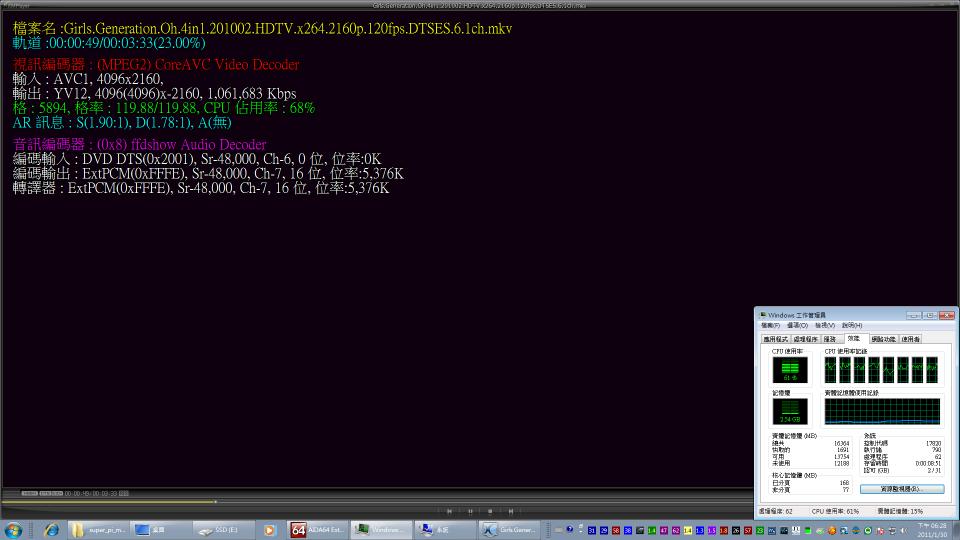The width and height of the screenshot is (960, 540).
Task: Click the ffdshow Audio Decoder line
Action: click(x=139, y=144)
